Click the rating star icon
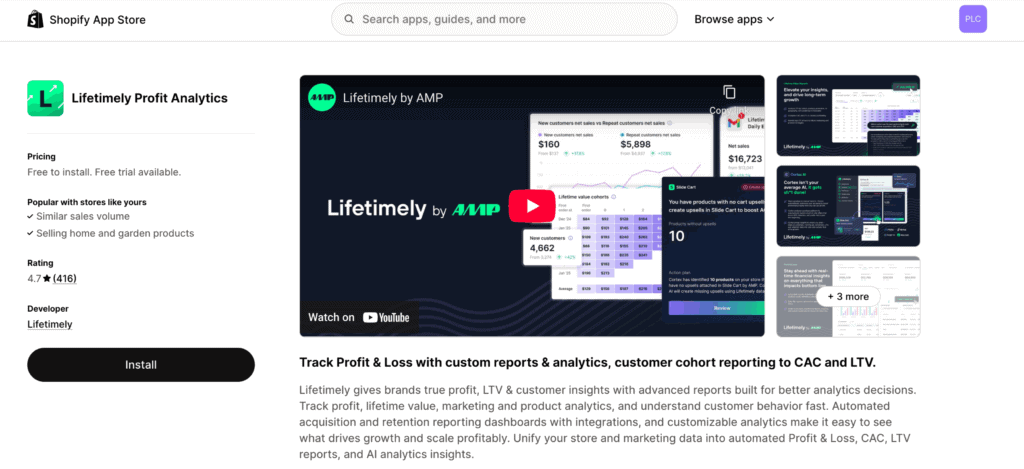This screenshot has width=1024, height=469. coord(47,279)
